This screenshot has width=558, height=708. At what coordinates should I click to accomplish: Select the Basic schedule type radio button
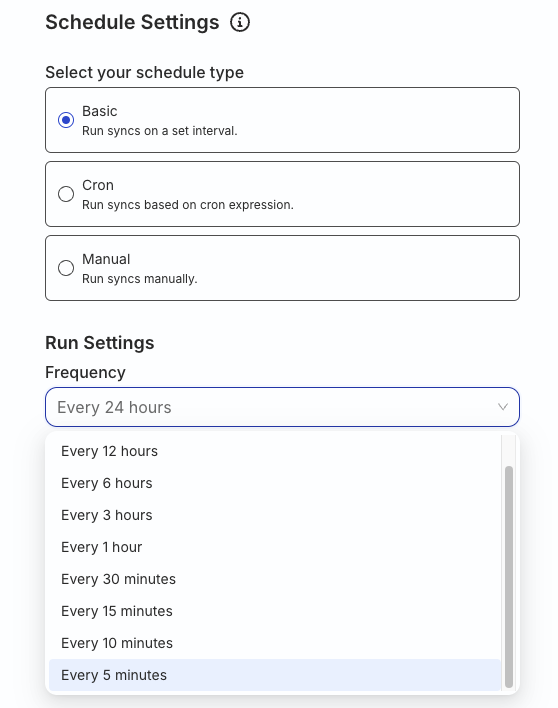(66, 120)
